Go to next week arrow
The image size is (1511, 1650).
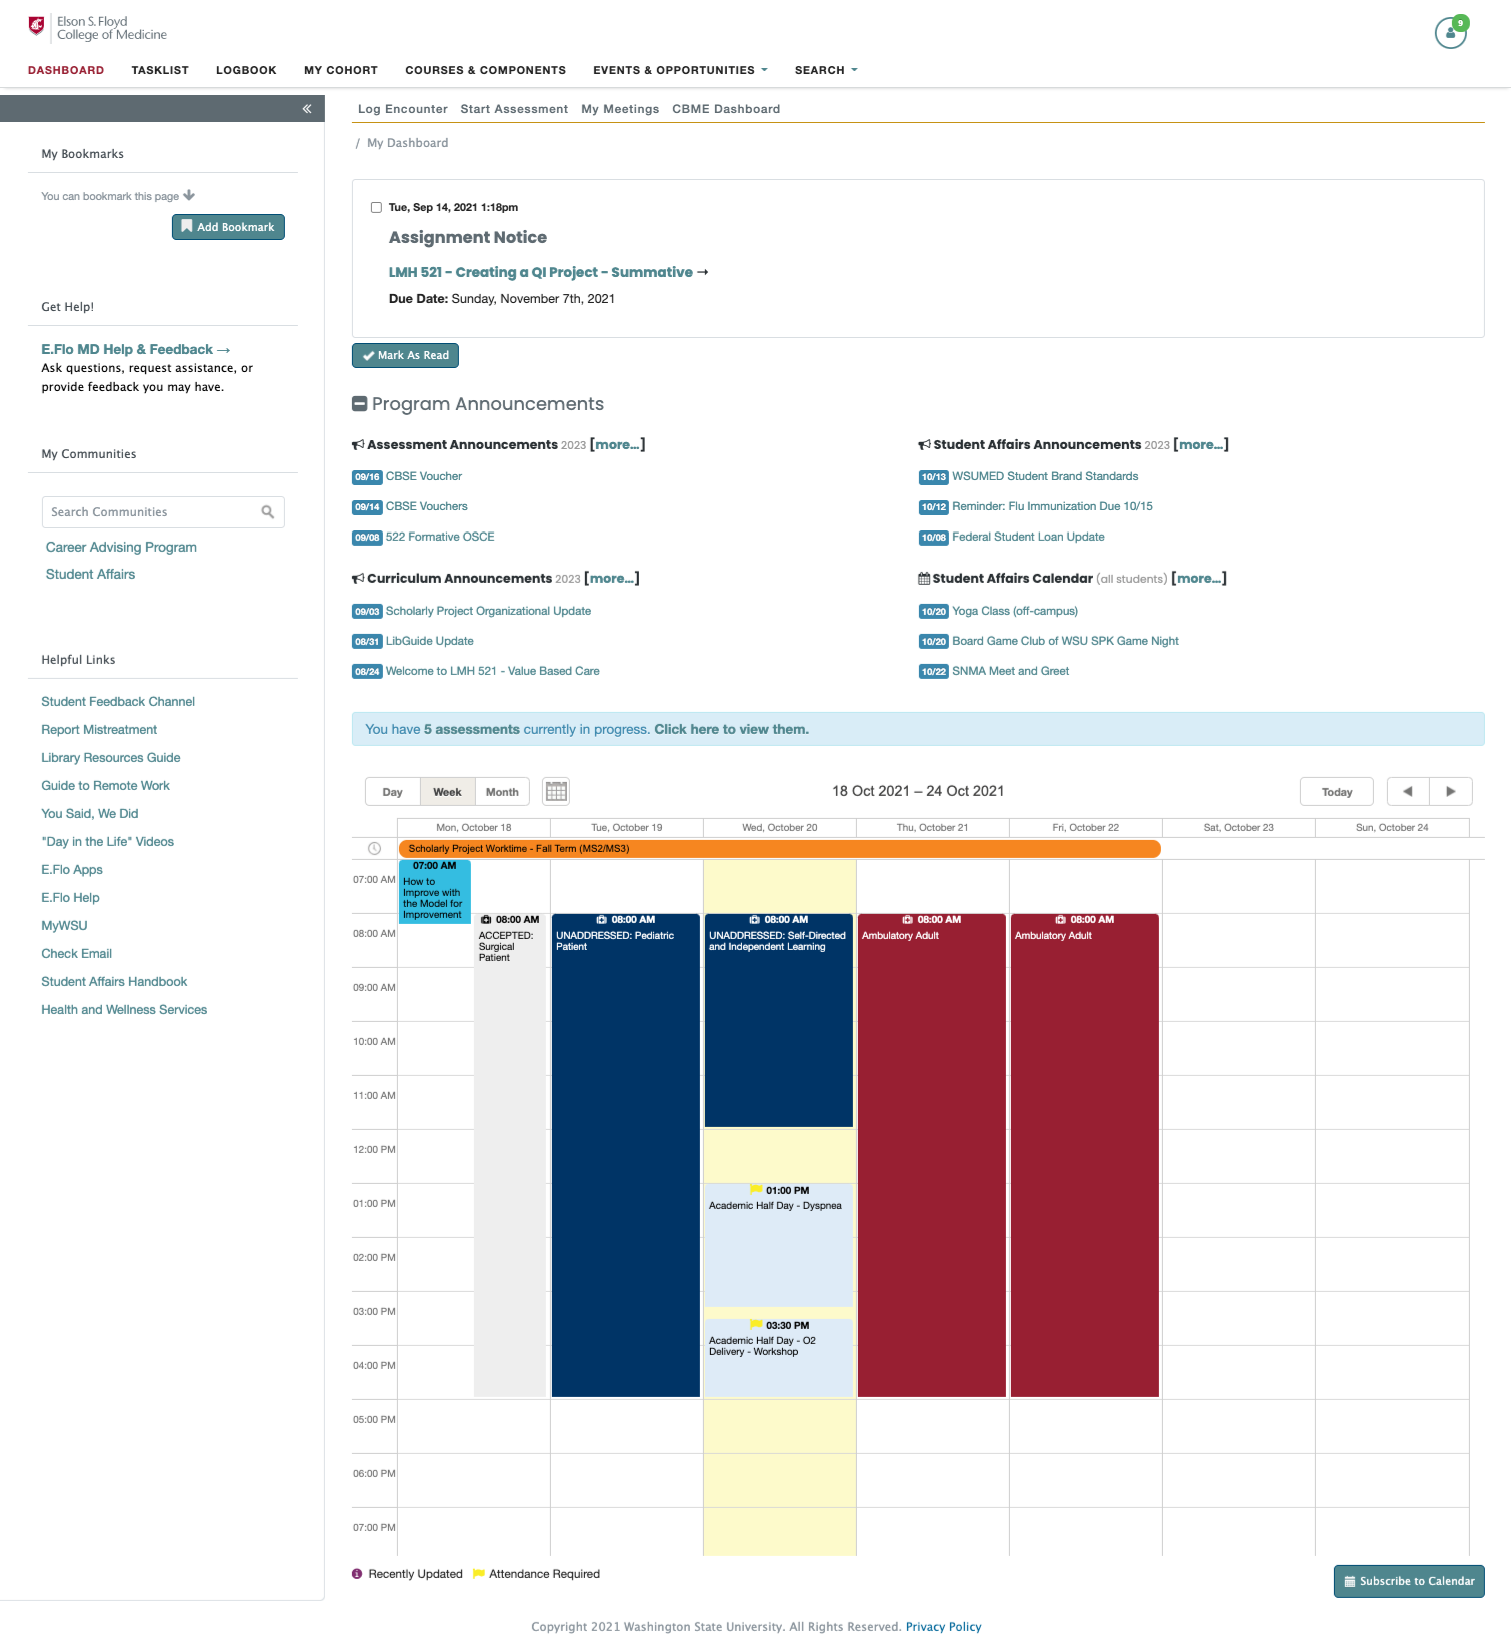click(x=1451, y=792)
